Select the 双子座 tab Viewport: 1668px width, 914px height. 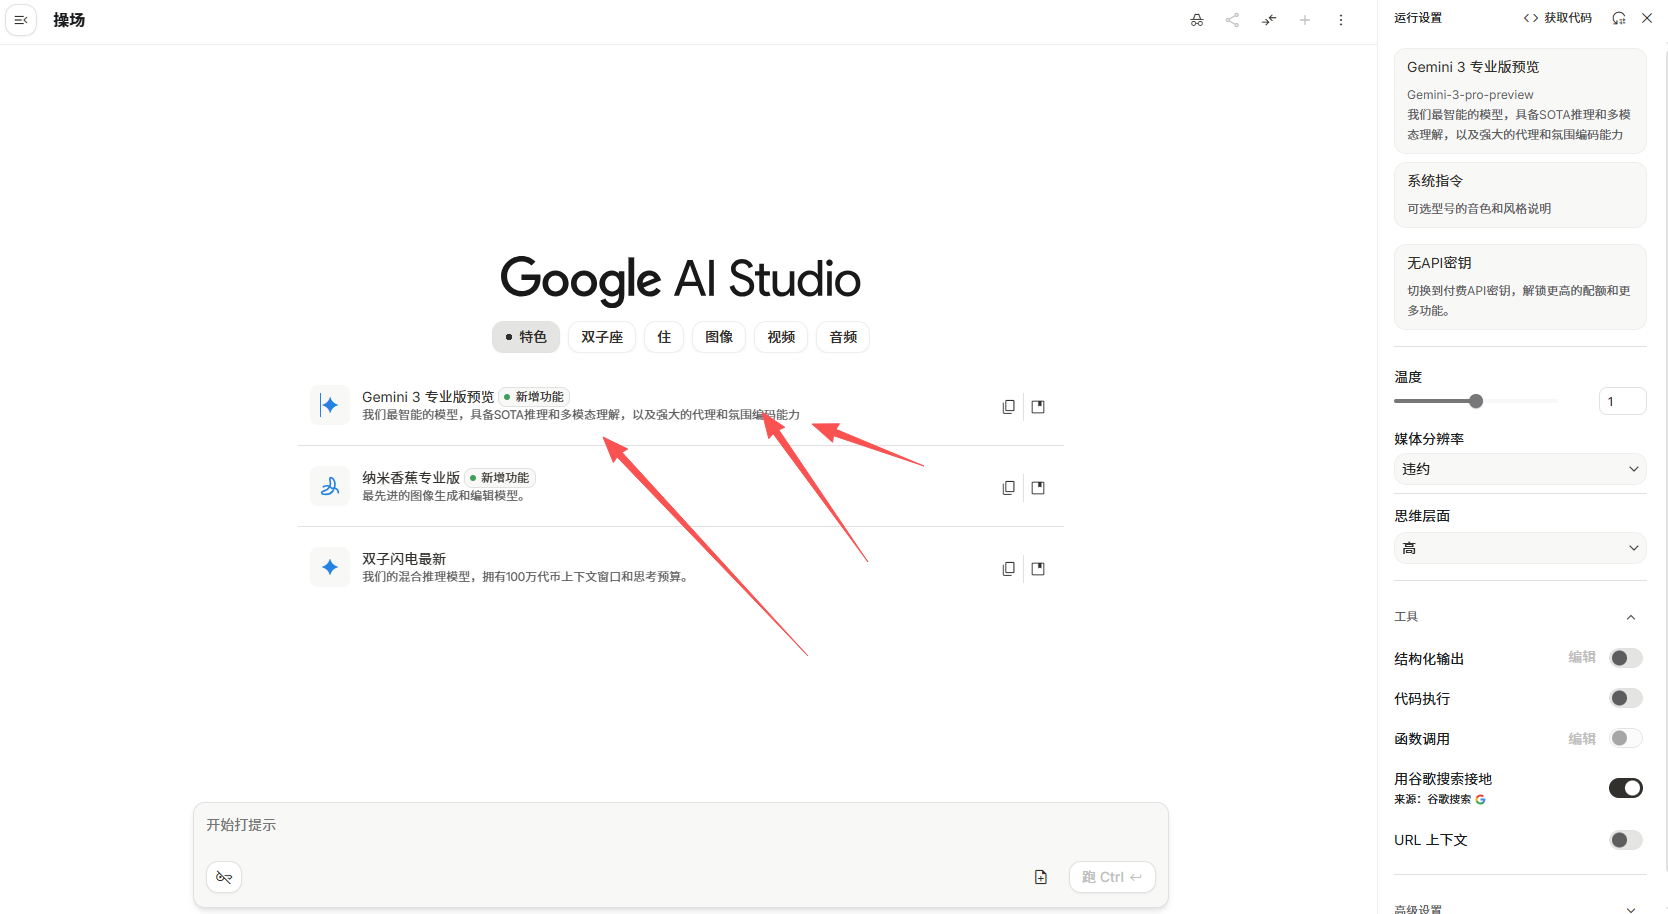pyautogui.click(x=602, y=338)
